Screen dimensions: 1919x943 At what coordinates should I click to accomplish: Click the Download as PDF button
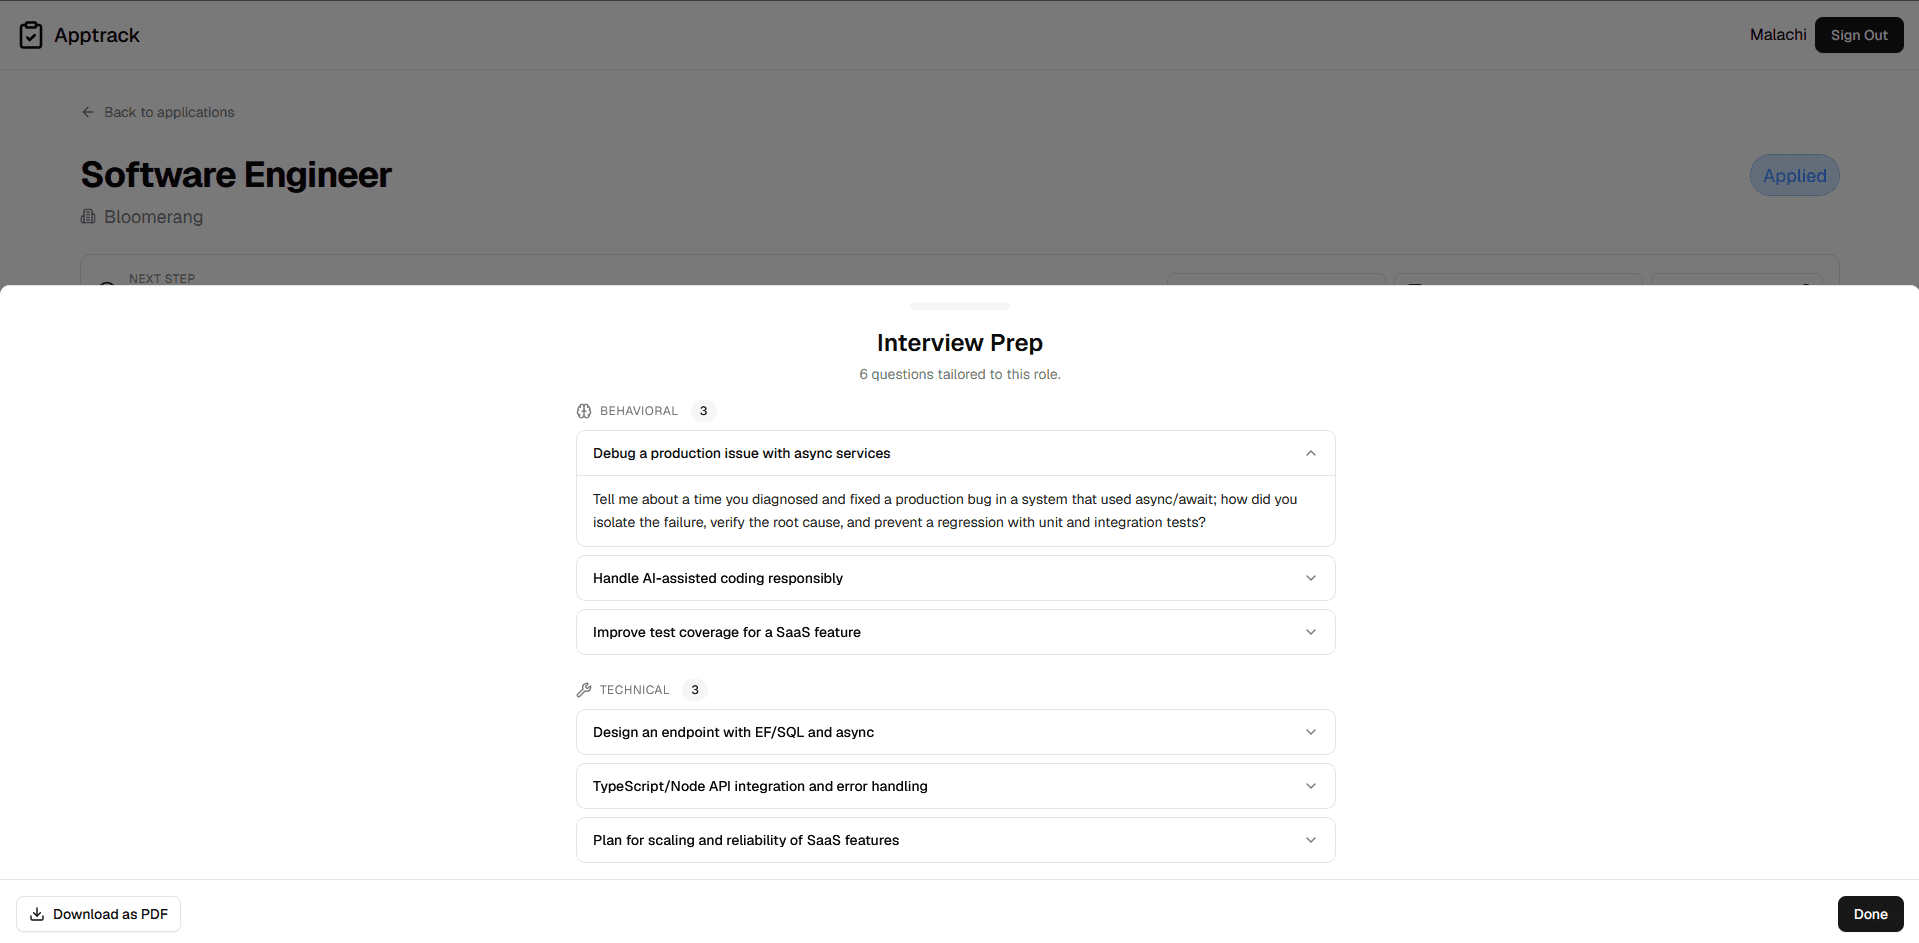(98, 914)
